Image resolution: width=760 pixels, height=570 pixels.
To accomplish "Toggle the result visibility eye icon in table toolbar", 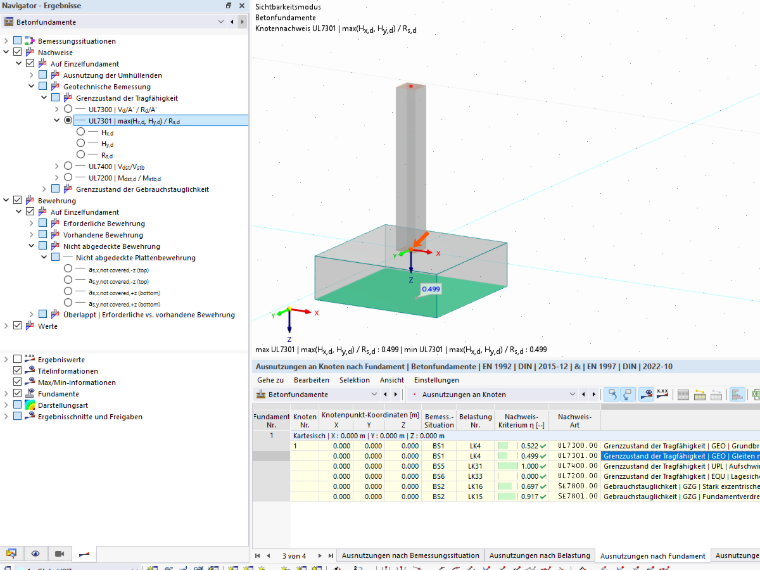I will [x=646, y=395].
